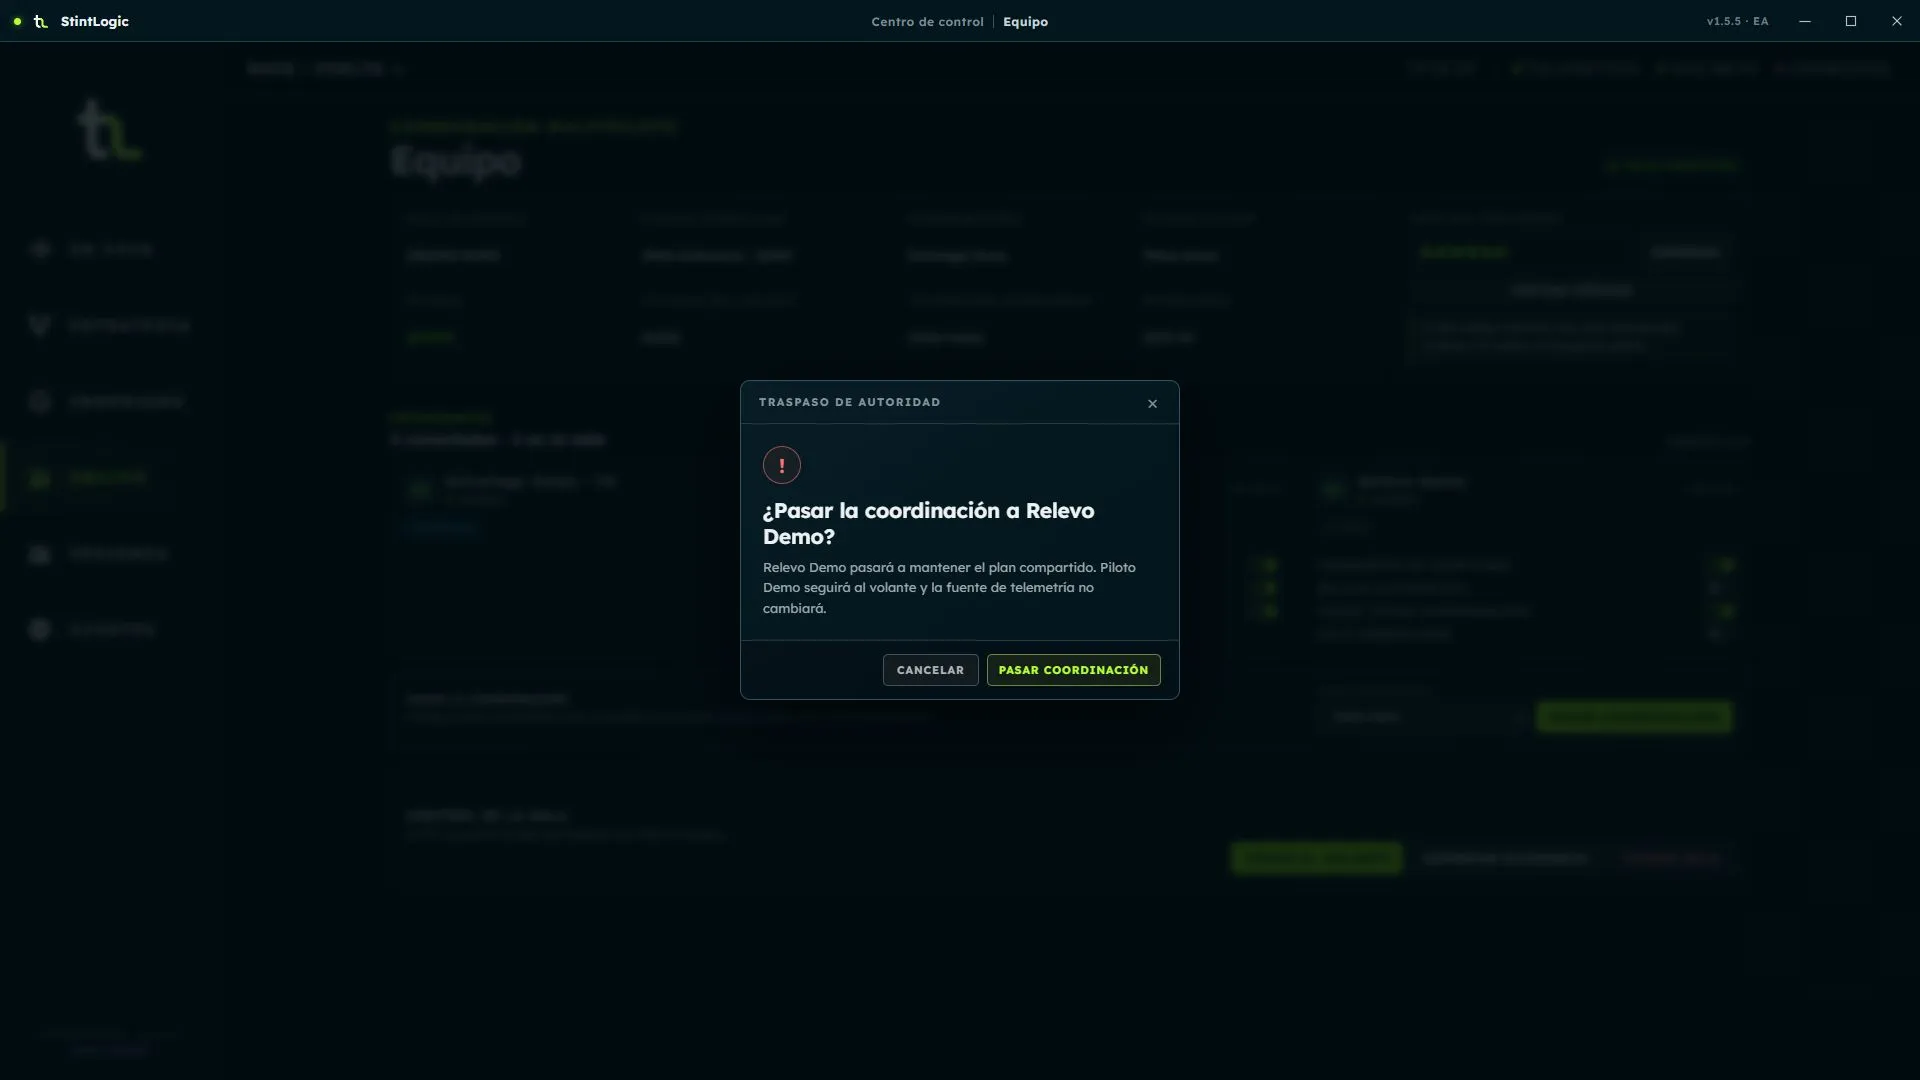Close the StintLogic application window
This screenshot has height=1080, width=1920.
pos(1897,21)
